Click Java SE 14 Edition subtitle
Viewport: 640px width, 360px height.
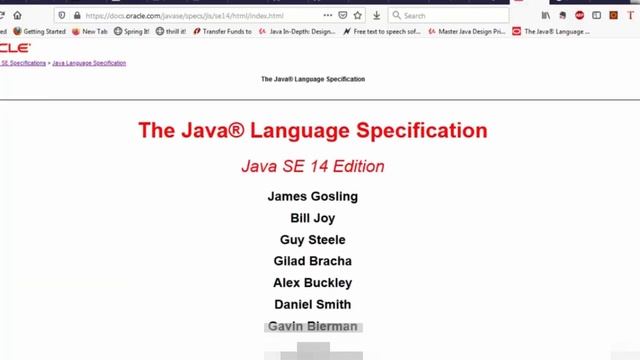313,167
